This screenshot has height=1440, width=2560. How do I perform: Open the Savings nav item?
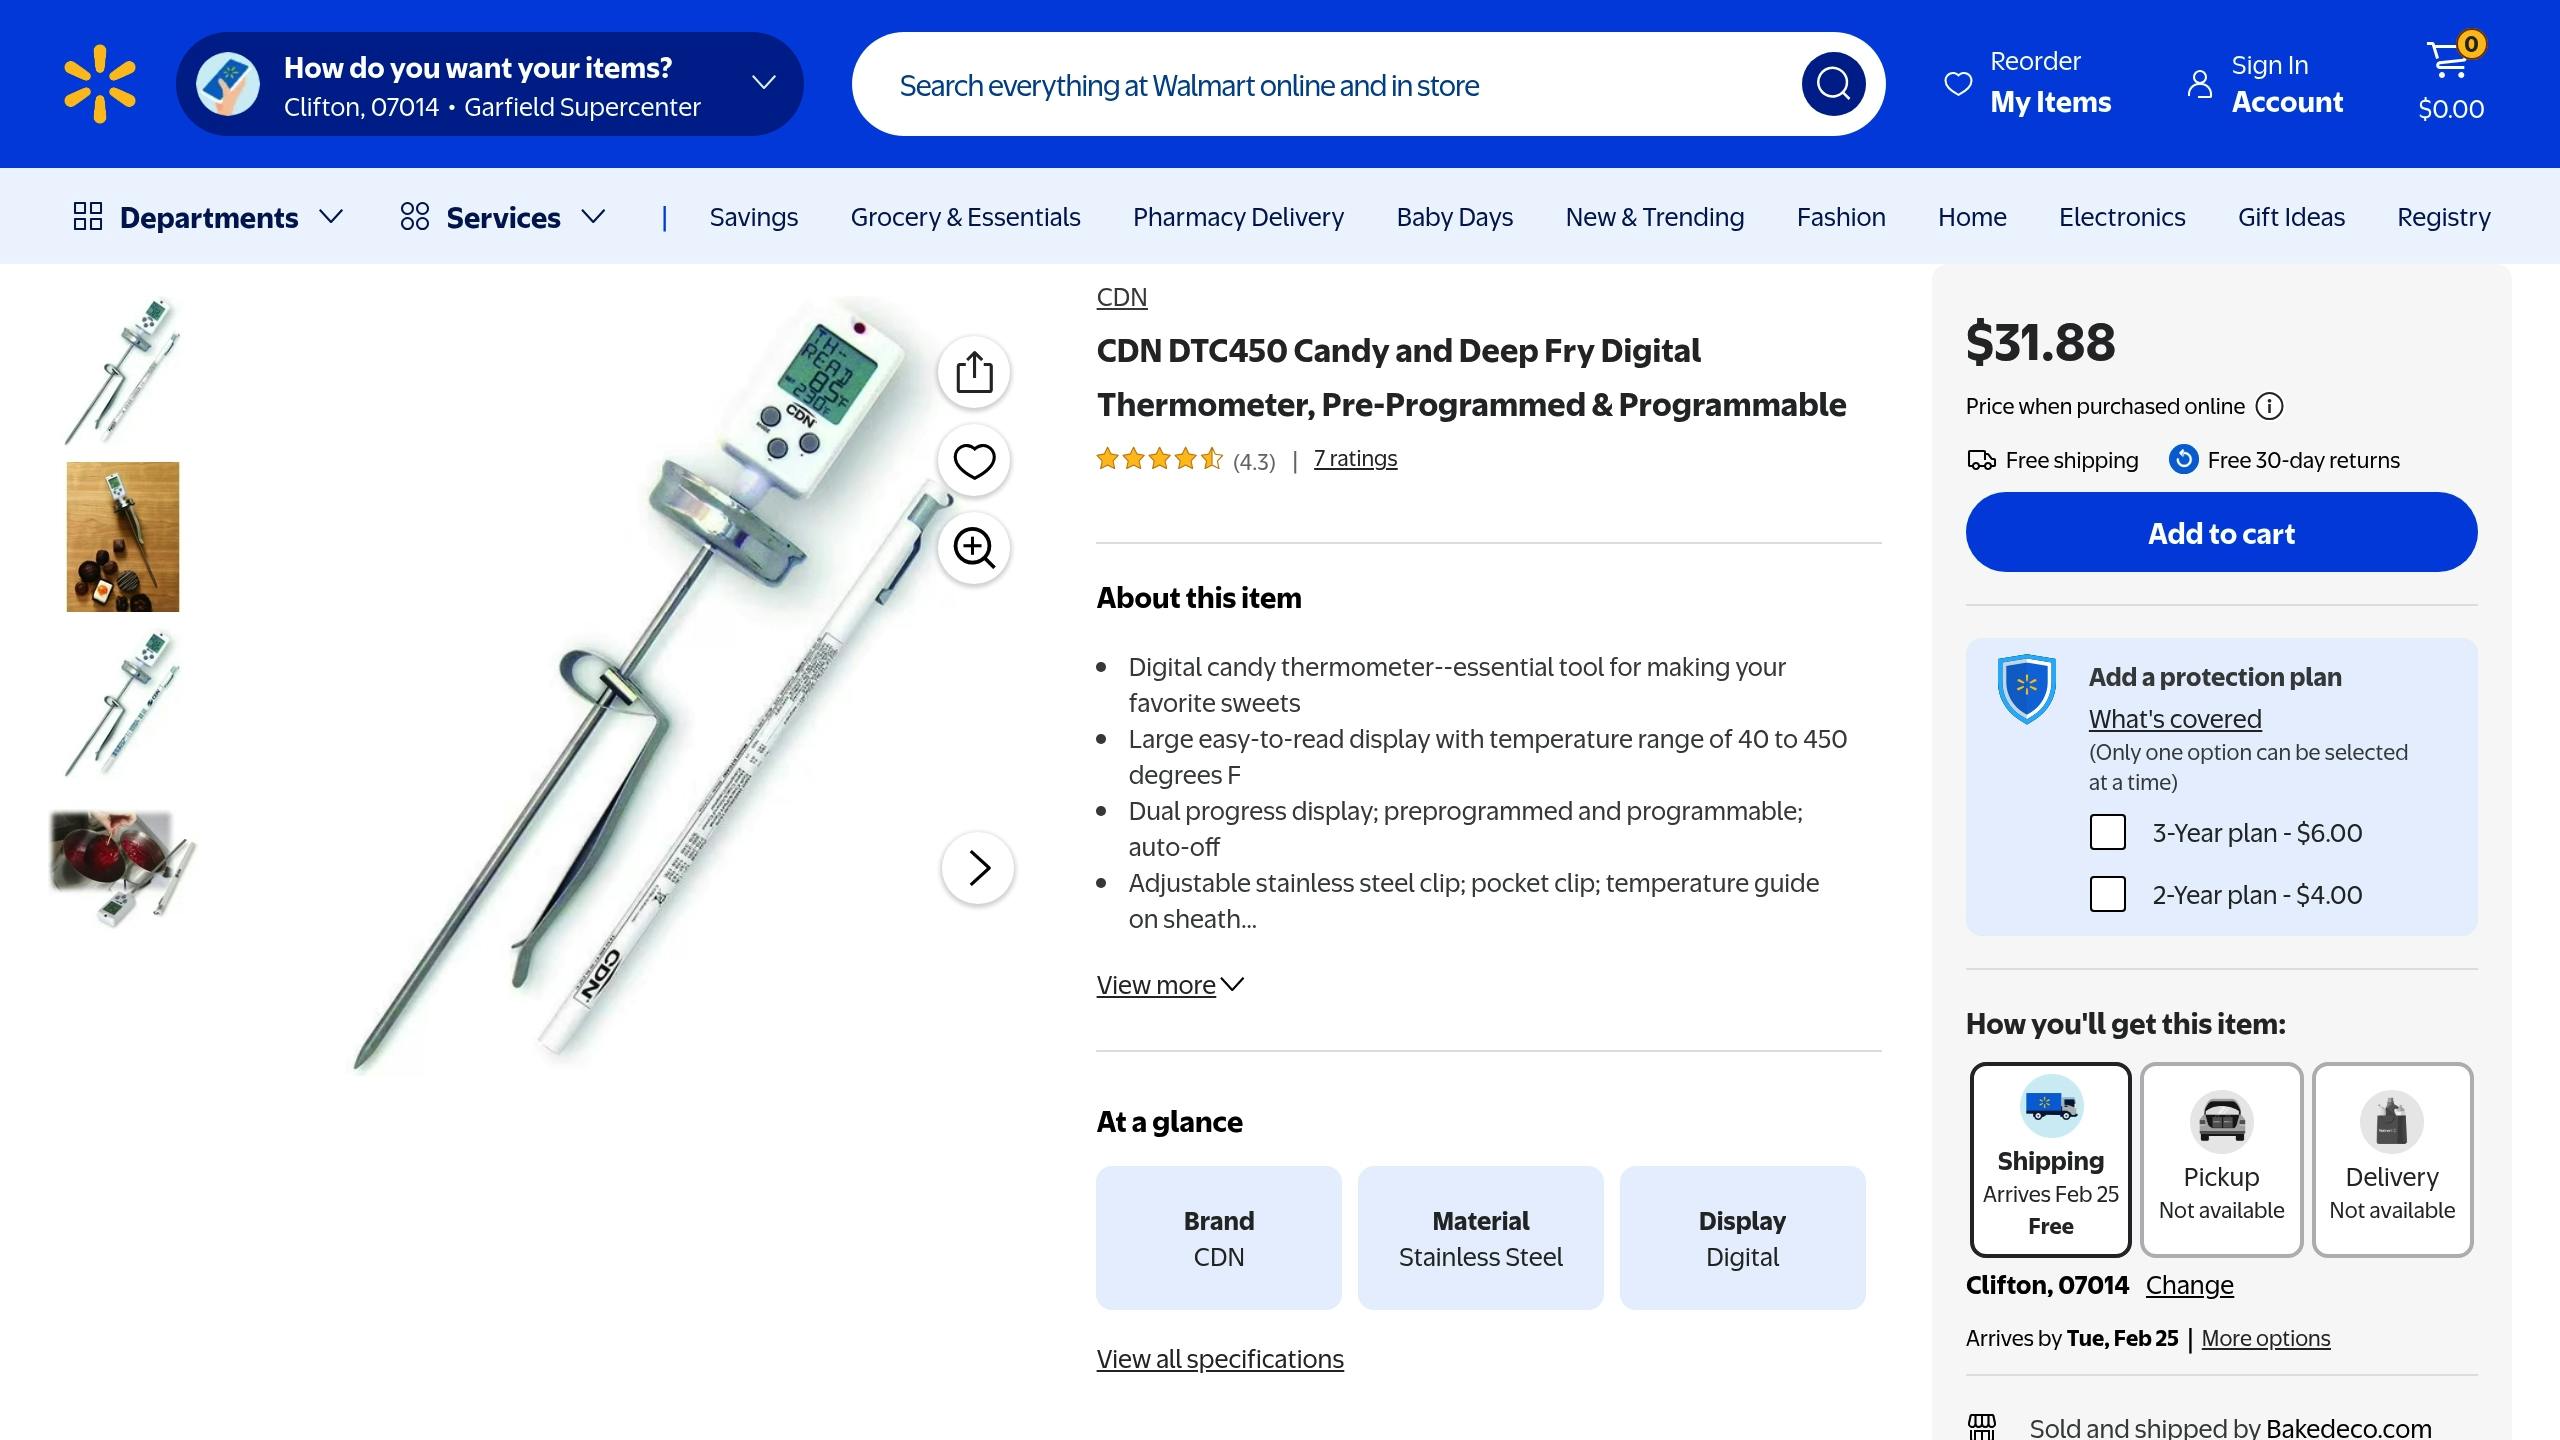point(754,217)
